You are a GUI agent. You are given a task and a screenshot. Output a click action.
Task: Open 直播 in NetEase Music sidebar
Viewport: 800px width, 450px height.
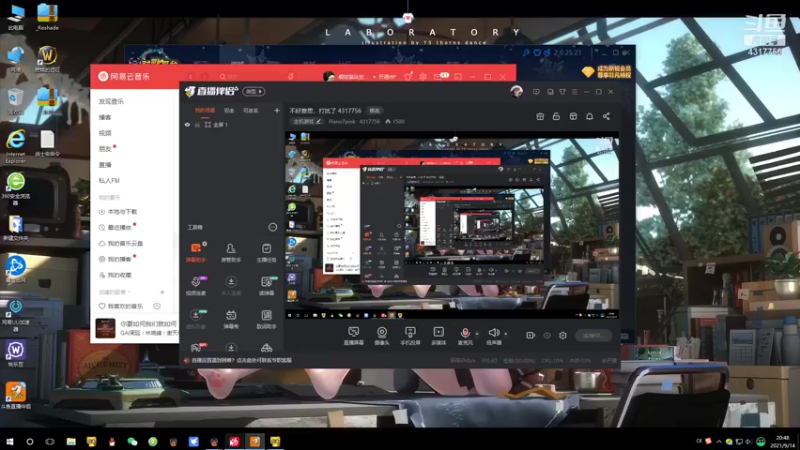(105, 165)
